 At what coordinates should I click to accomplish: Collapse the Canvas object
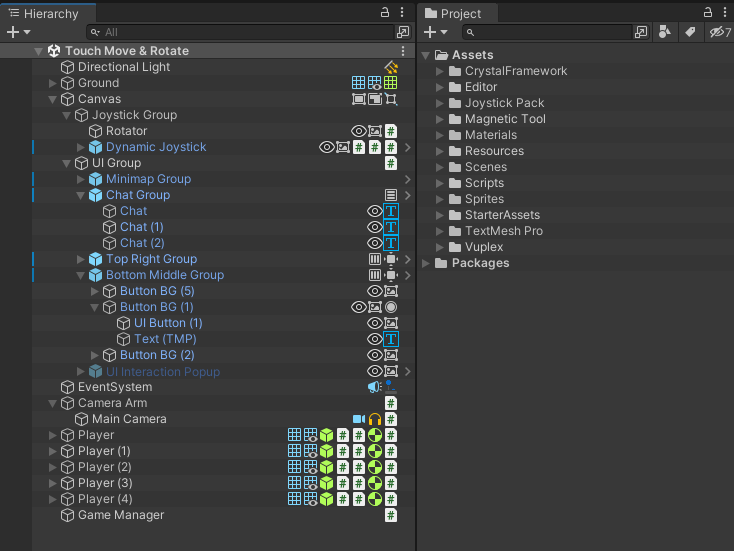tap(52, 99)
